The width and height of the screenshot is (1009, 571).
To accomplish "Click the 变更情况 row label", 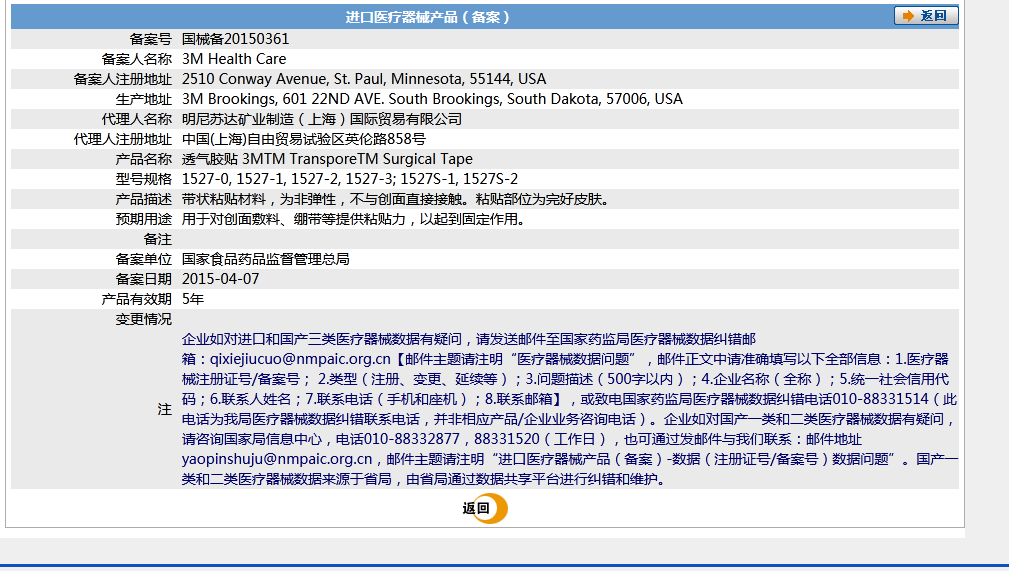I will [143, 319].
